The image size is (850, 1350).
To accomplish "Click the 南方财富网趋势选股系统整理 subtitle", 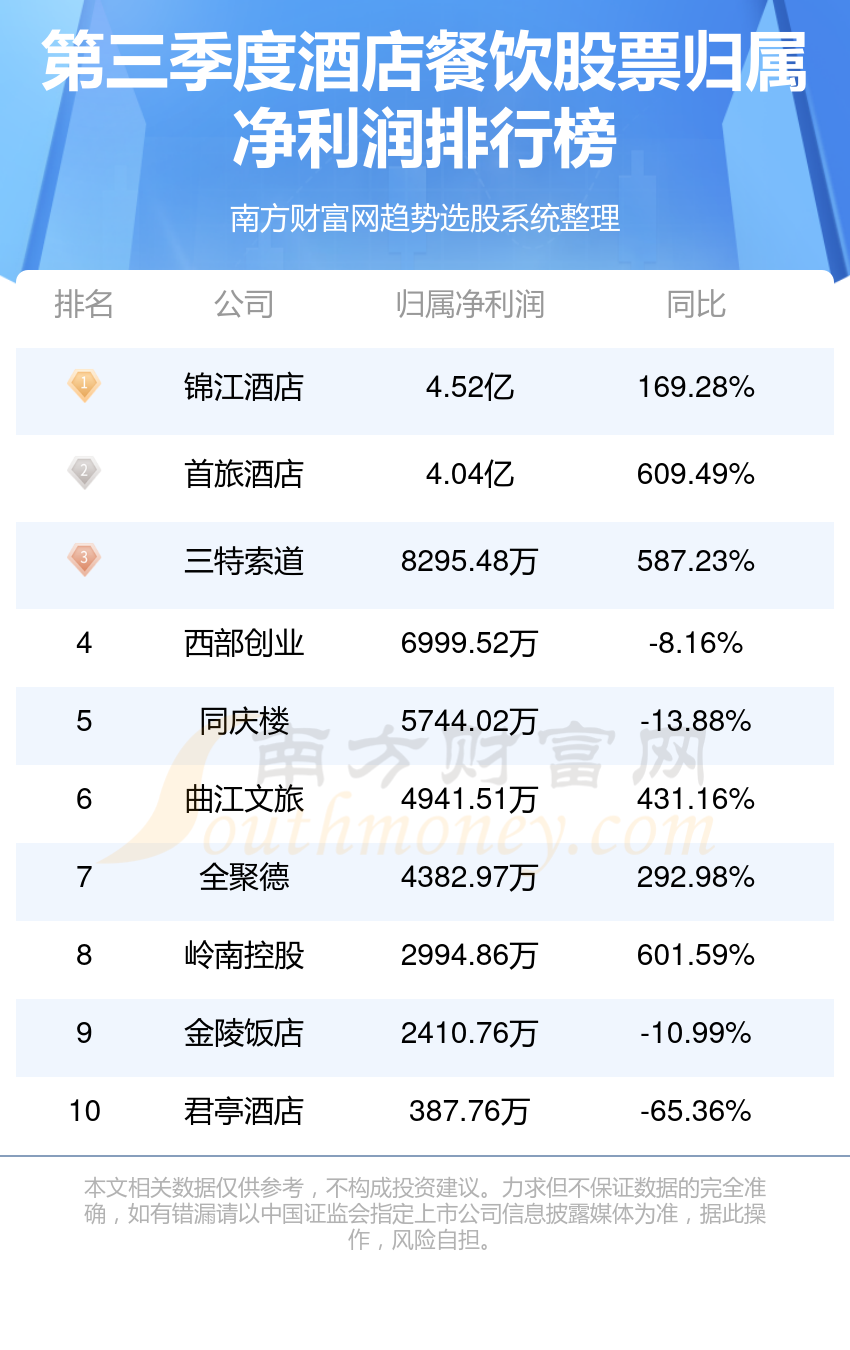I will pos(425,217).
